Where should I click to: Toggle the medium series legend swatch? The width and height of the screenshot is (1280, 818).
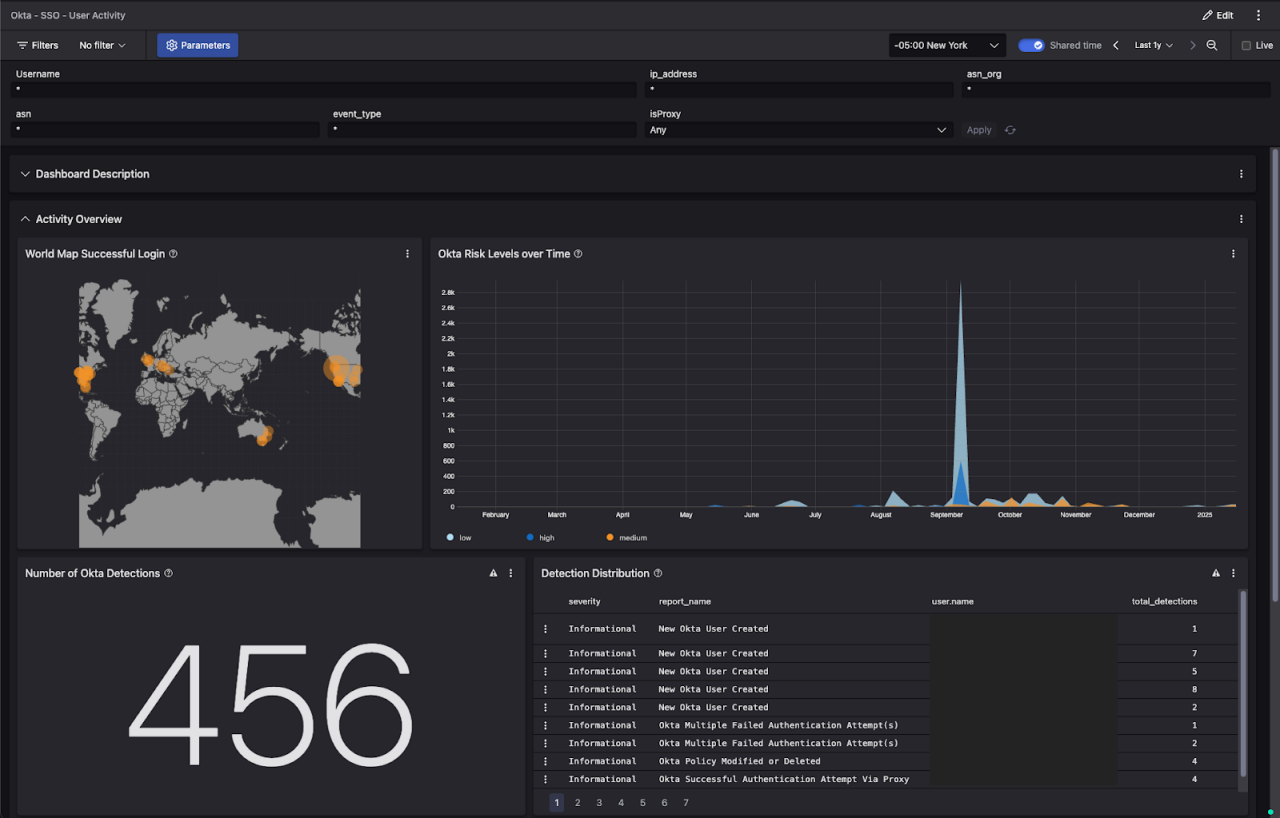click(610, 538)
